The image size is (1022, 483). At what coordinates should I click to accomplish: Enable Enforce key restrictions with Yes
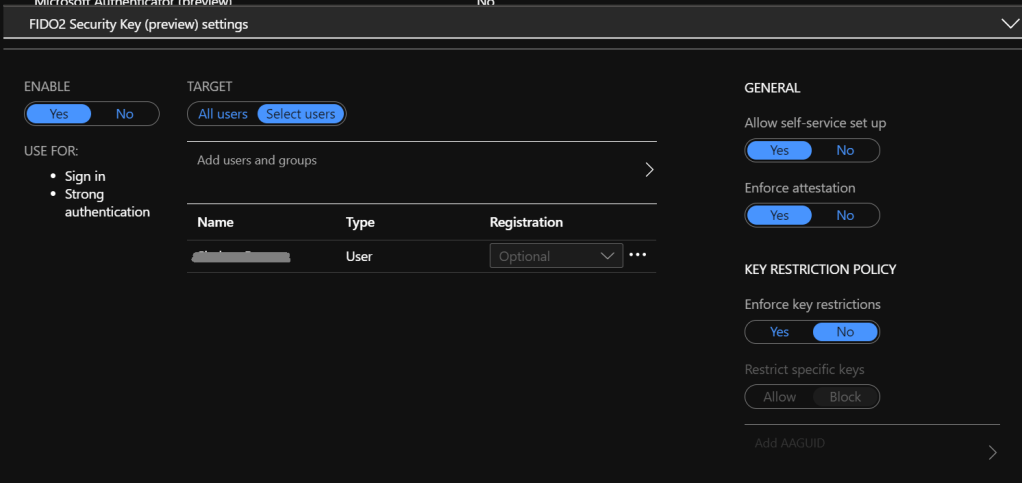(x=779, y=332)
